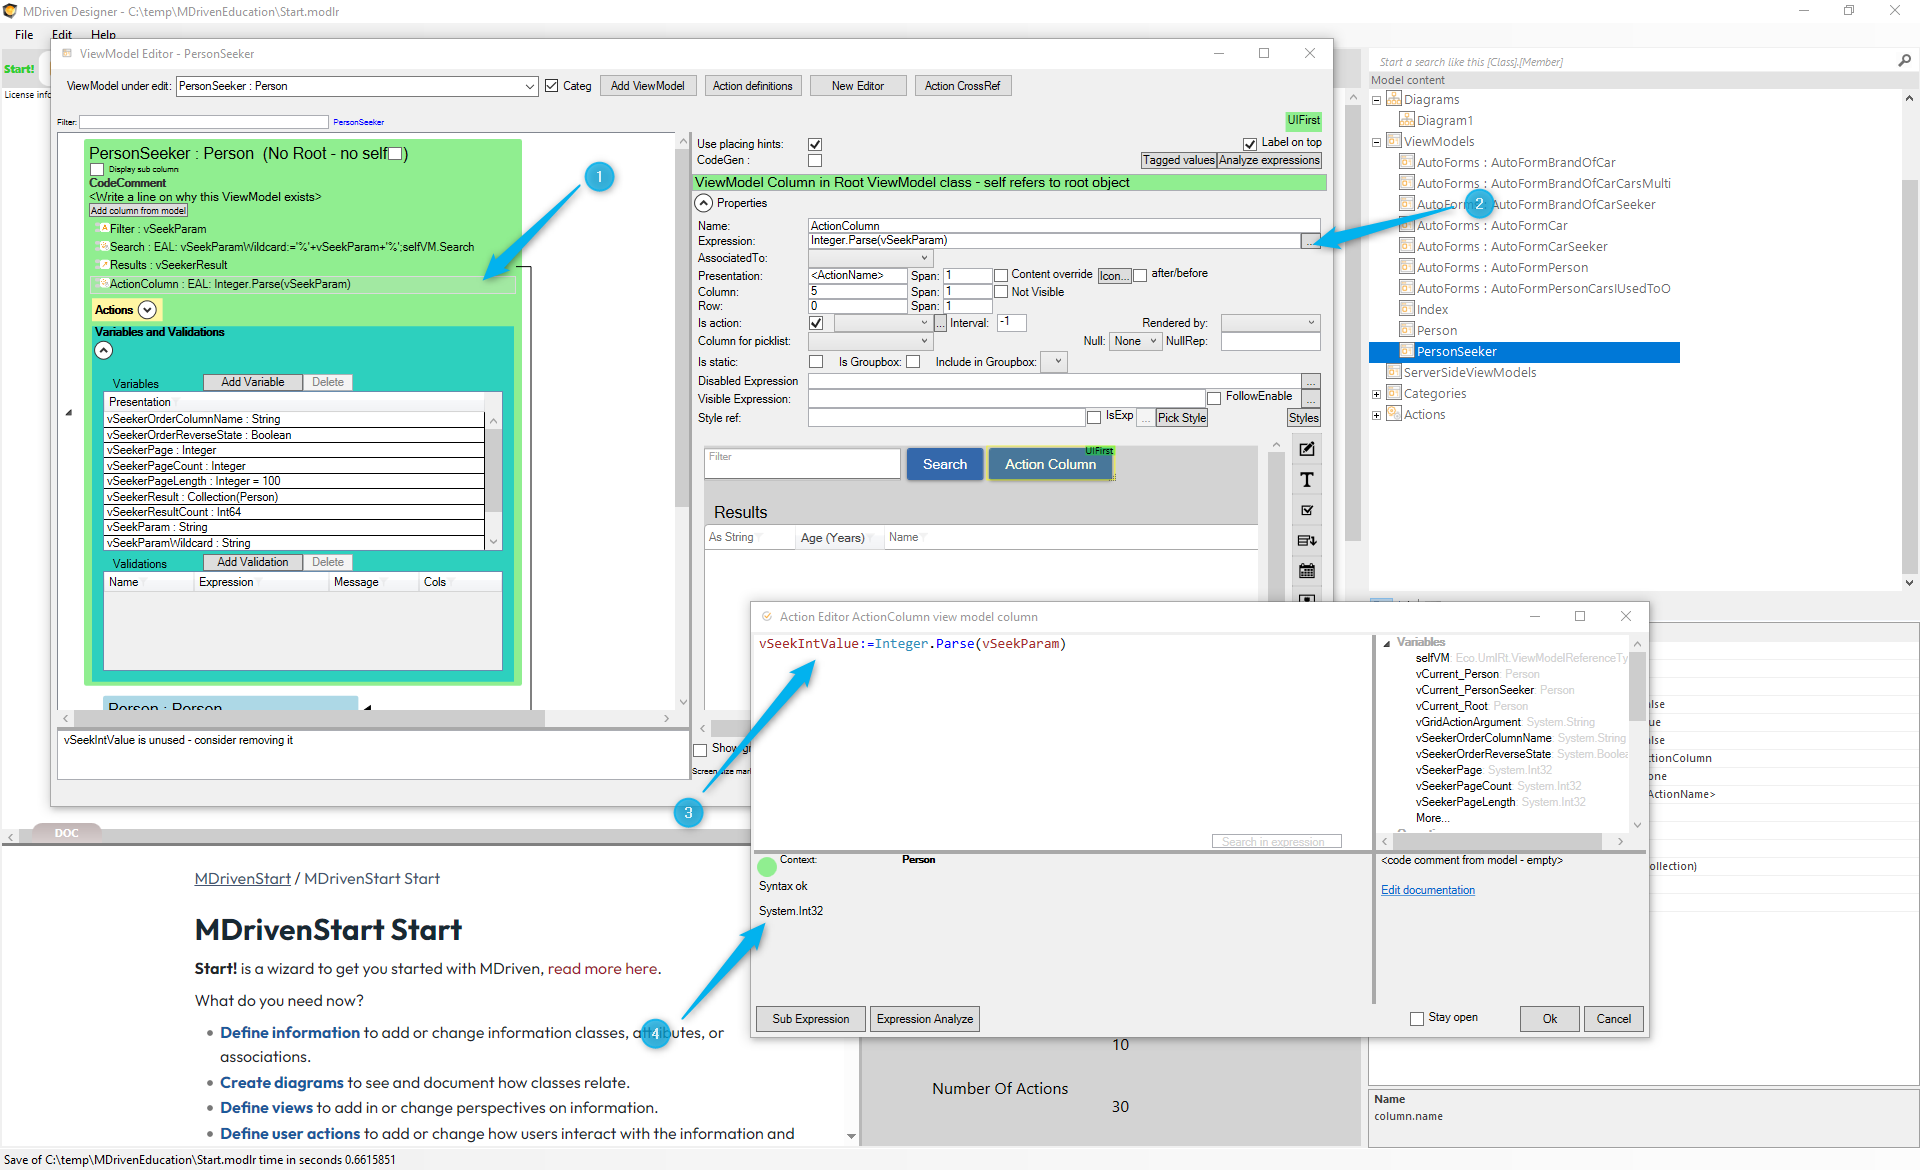Click the picklist sort widget icon
The image size is (1920, 1170).
pos(1306,541)
